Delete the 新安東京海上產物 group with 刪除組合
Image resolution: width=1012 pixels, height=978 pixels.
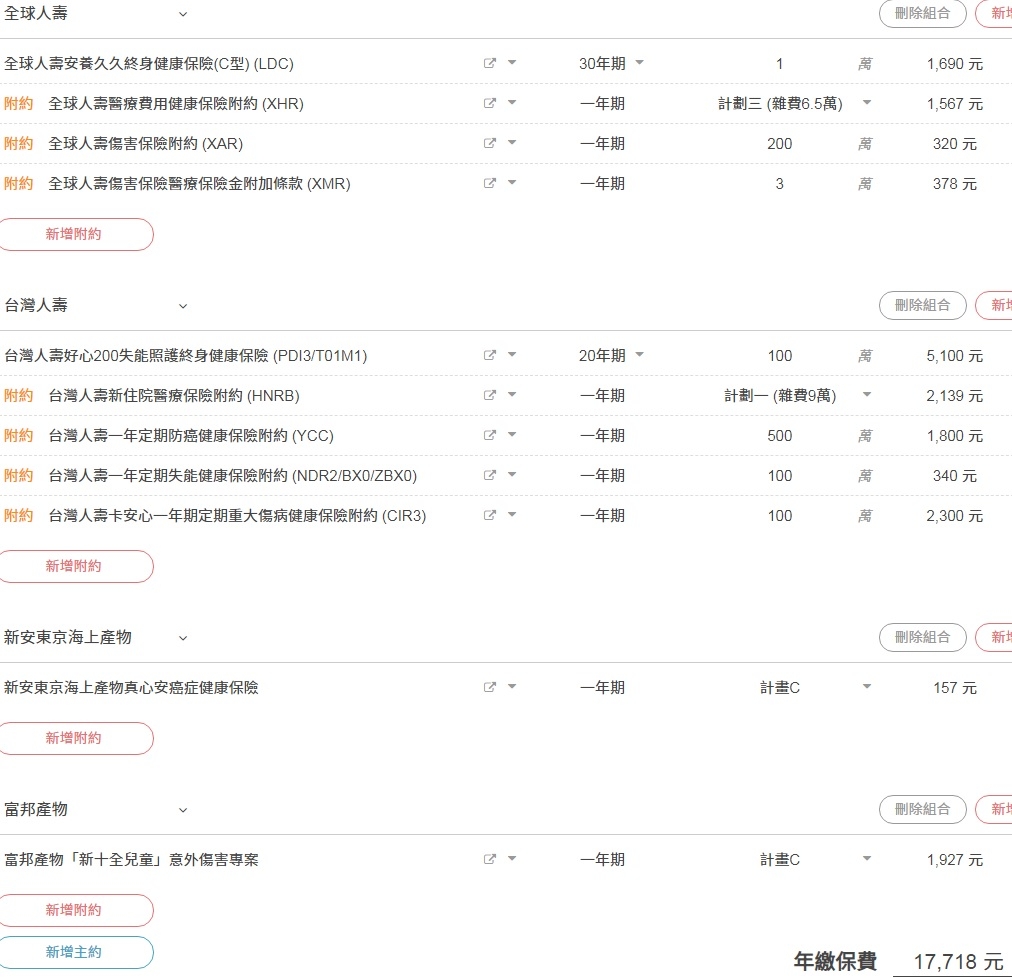click(922, 638)
